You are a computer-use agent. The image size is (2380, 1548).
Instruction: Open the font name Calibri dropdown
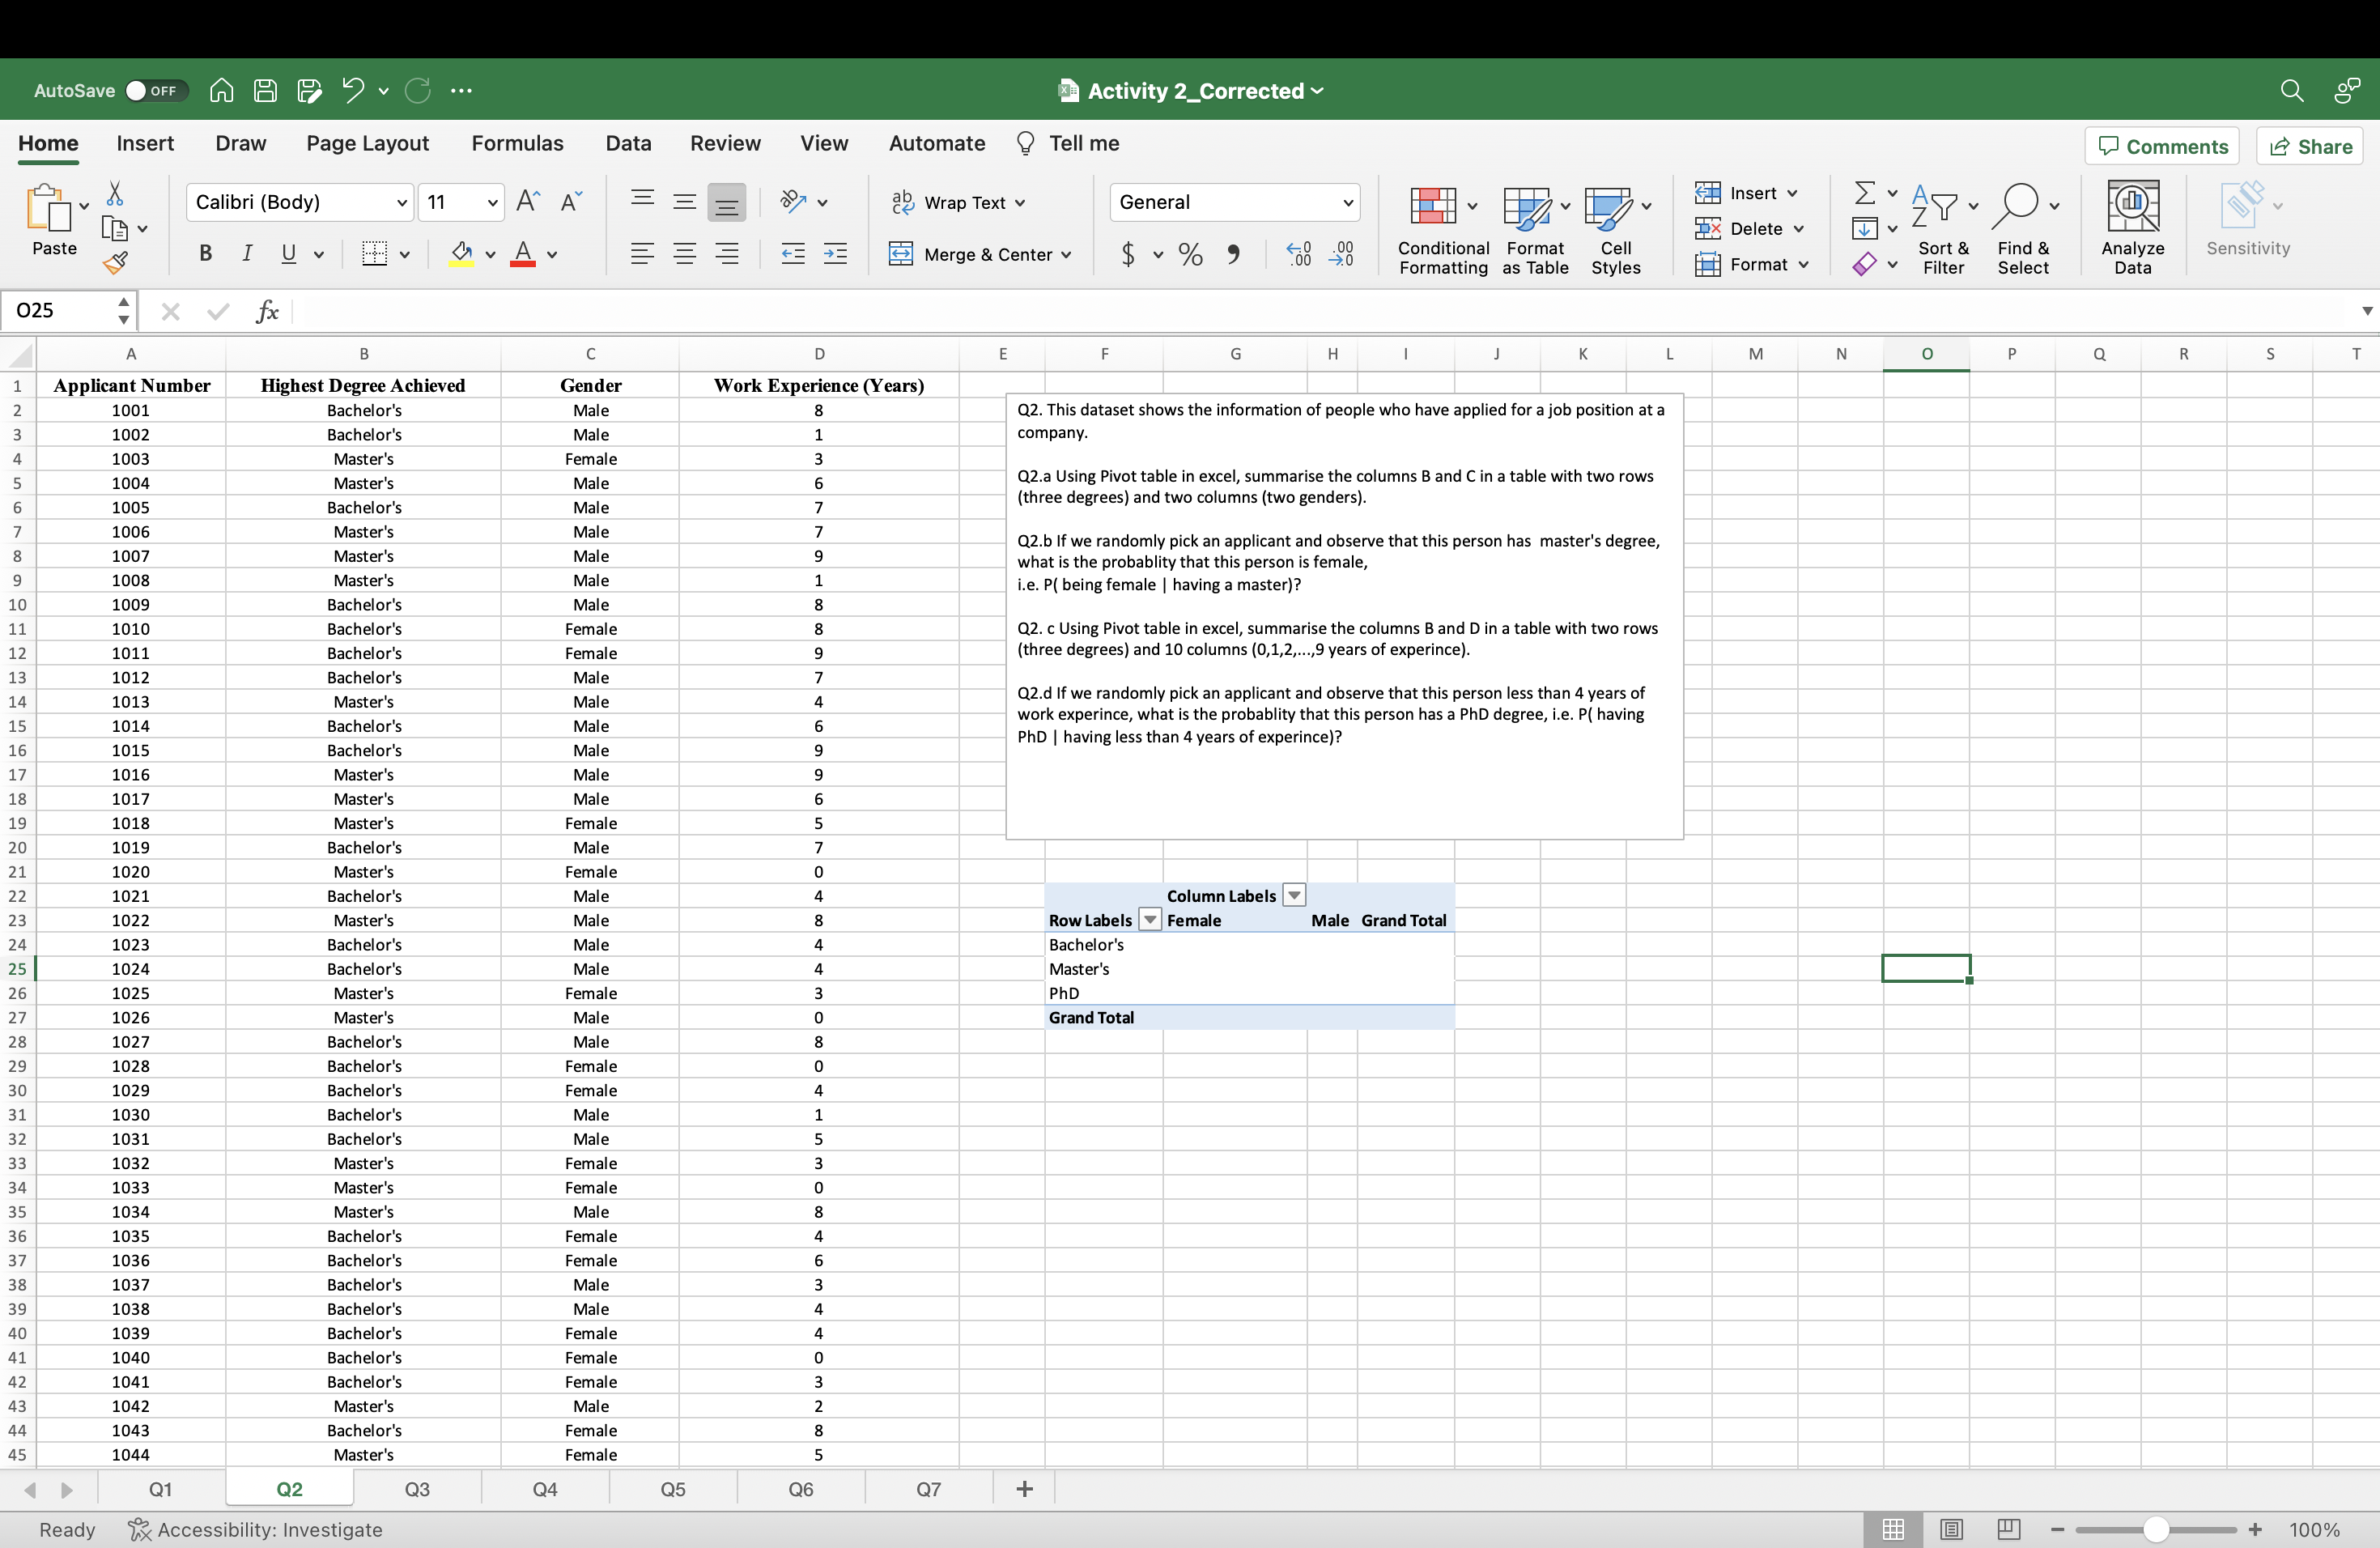click(401, 202)
